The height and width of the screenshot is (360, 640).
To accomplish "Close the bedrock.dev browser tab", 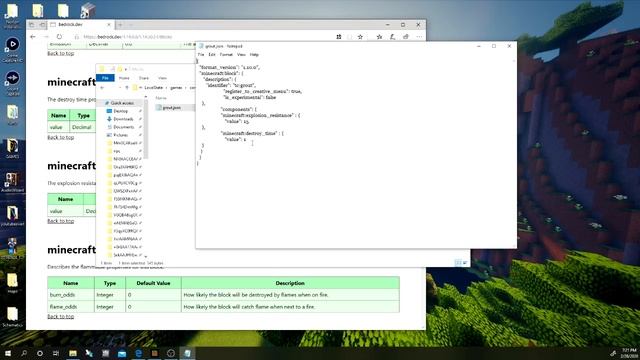I will [109, 24].
